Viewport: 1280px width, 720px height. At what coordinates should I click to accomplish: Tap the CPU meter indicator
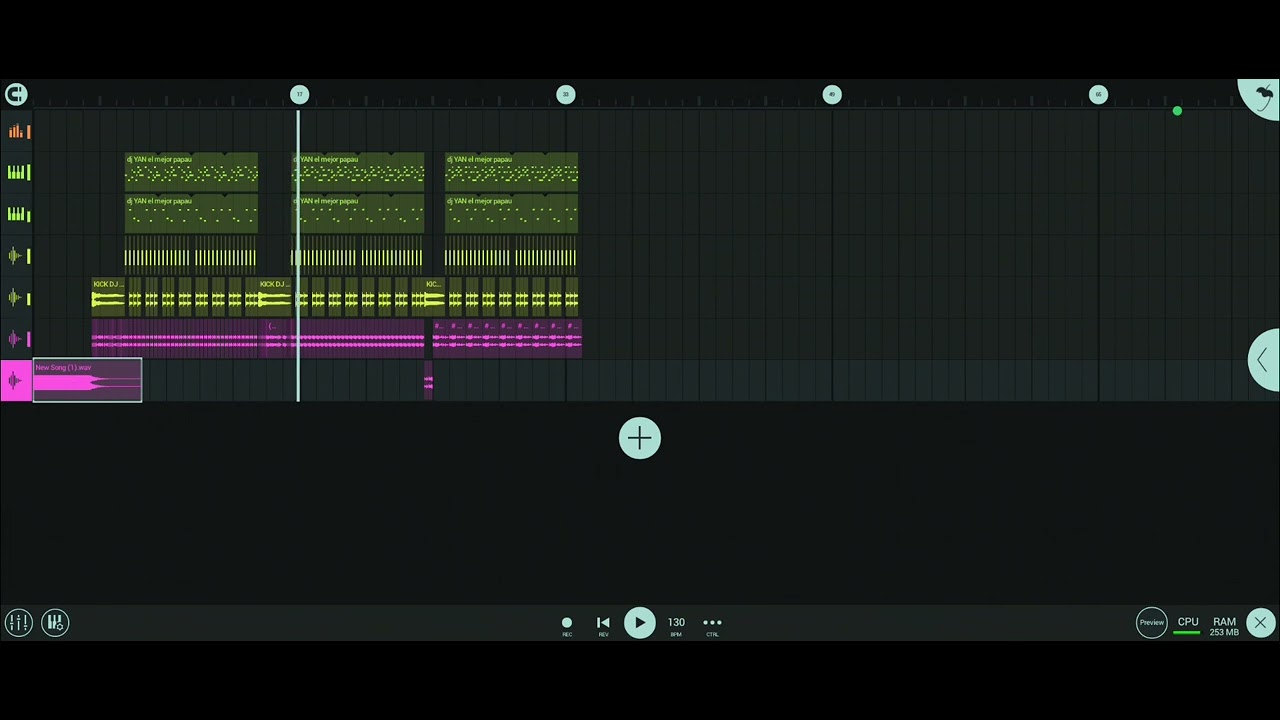coord(1187,625)
